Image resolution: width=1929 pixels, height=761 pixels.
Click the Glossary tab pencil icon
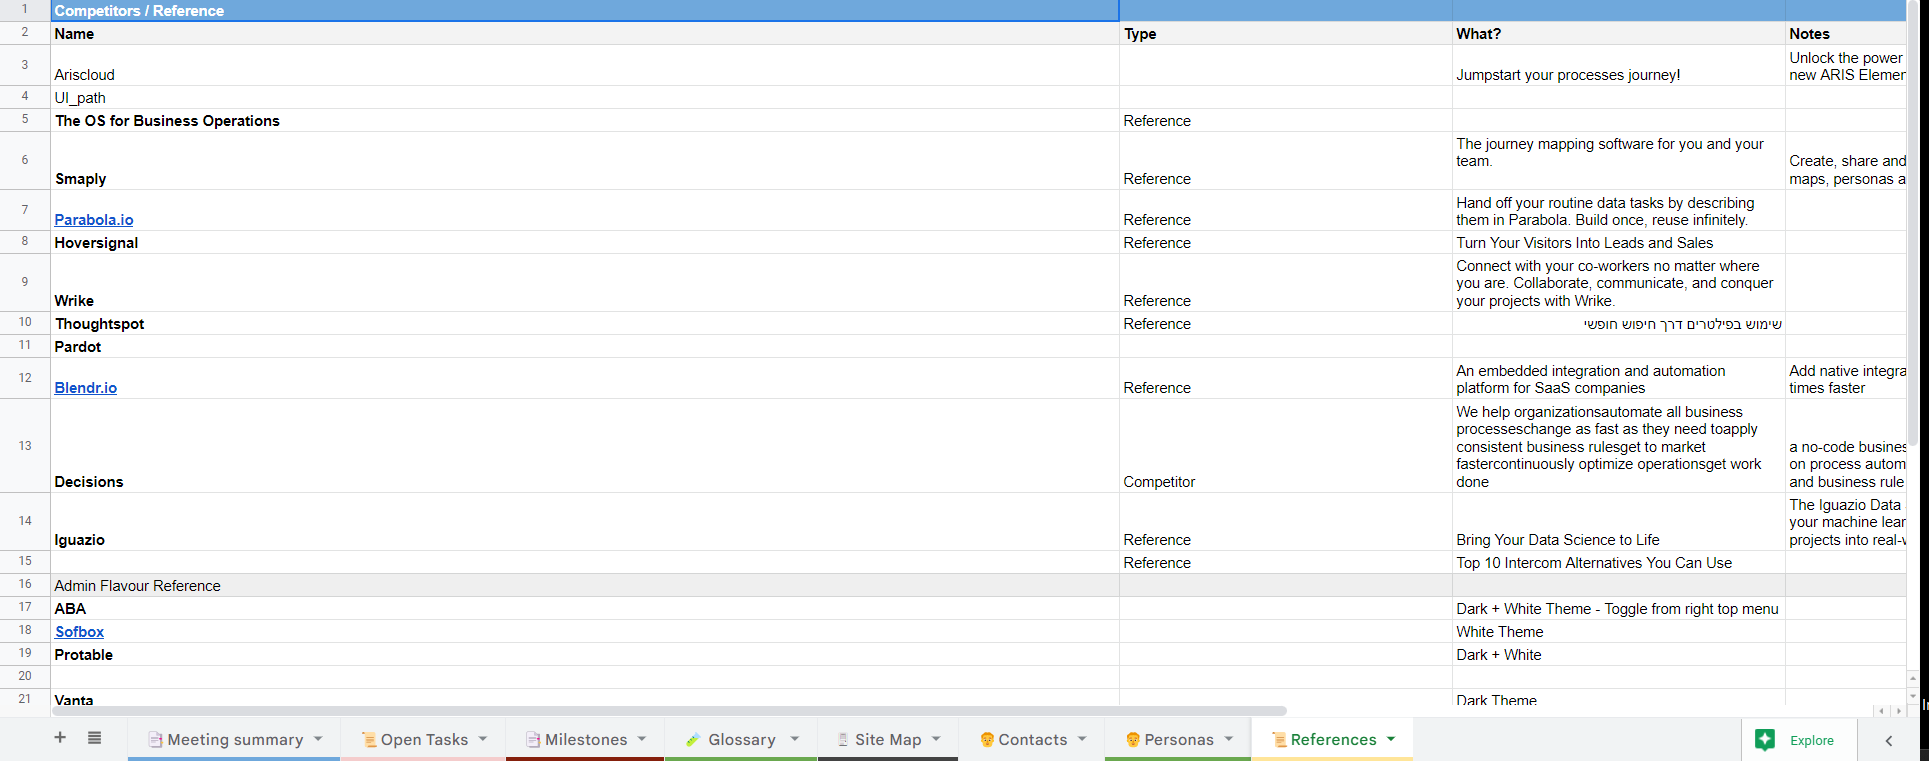click(693, 740)
